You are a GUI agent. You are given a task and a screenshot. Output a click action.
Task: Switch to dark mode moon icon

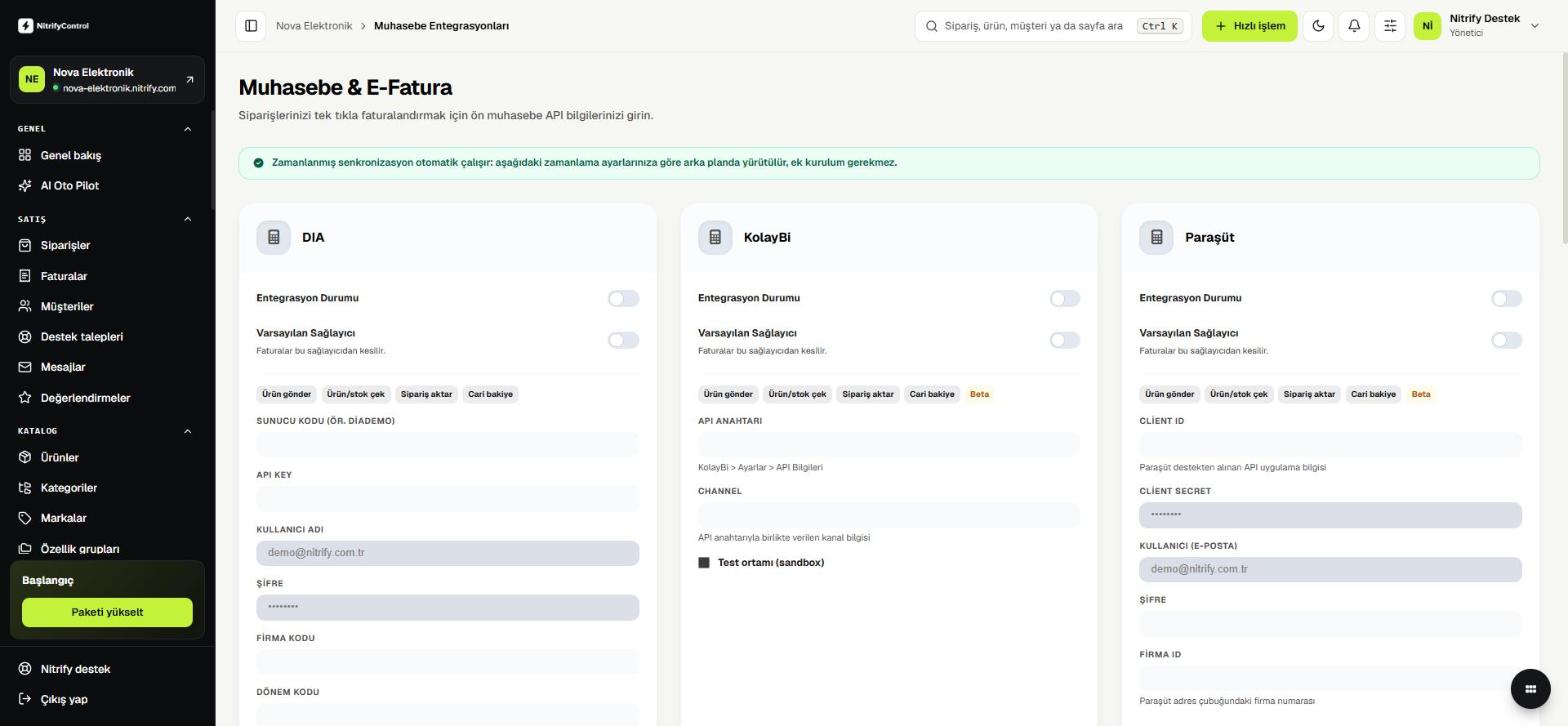coord(1318,26)
